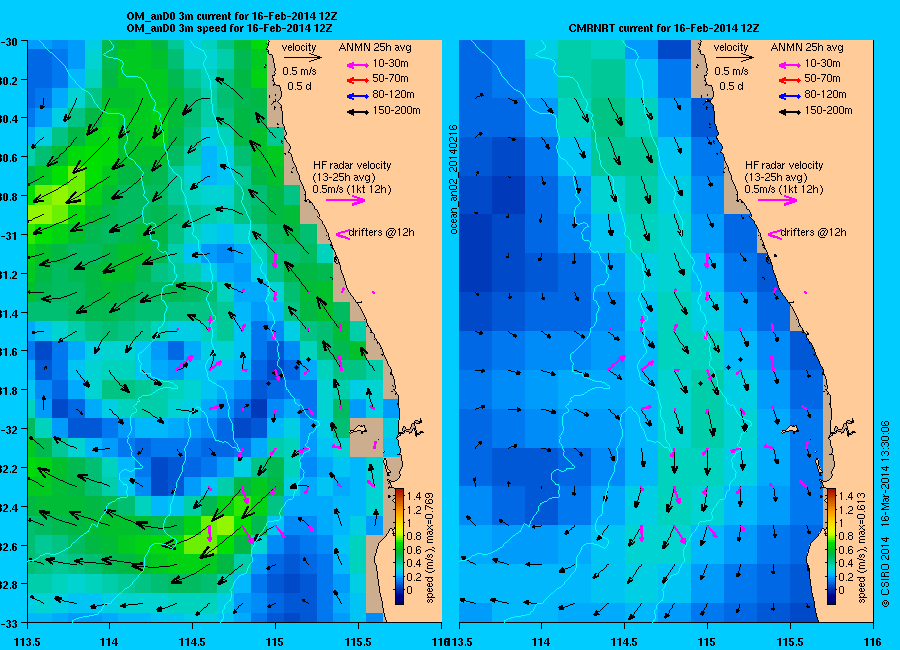Click the tan island near -32 in right map

tap(790, 429)
